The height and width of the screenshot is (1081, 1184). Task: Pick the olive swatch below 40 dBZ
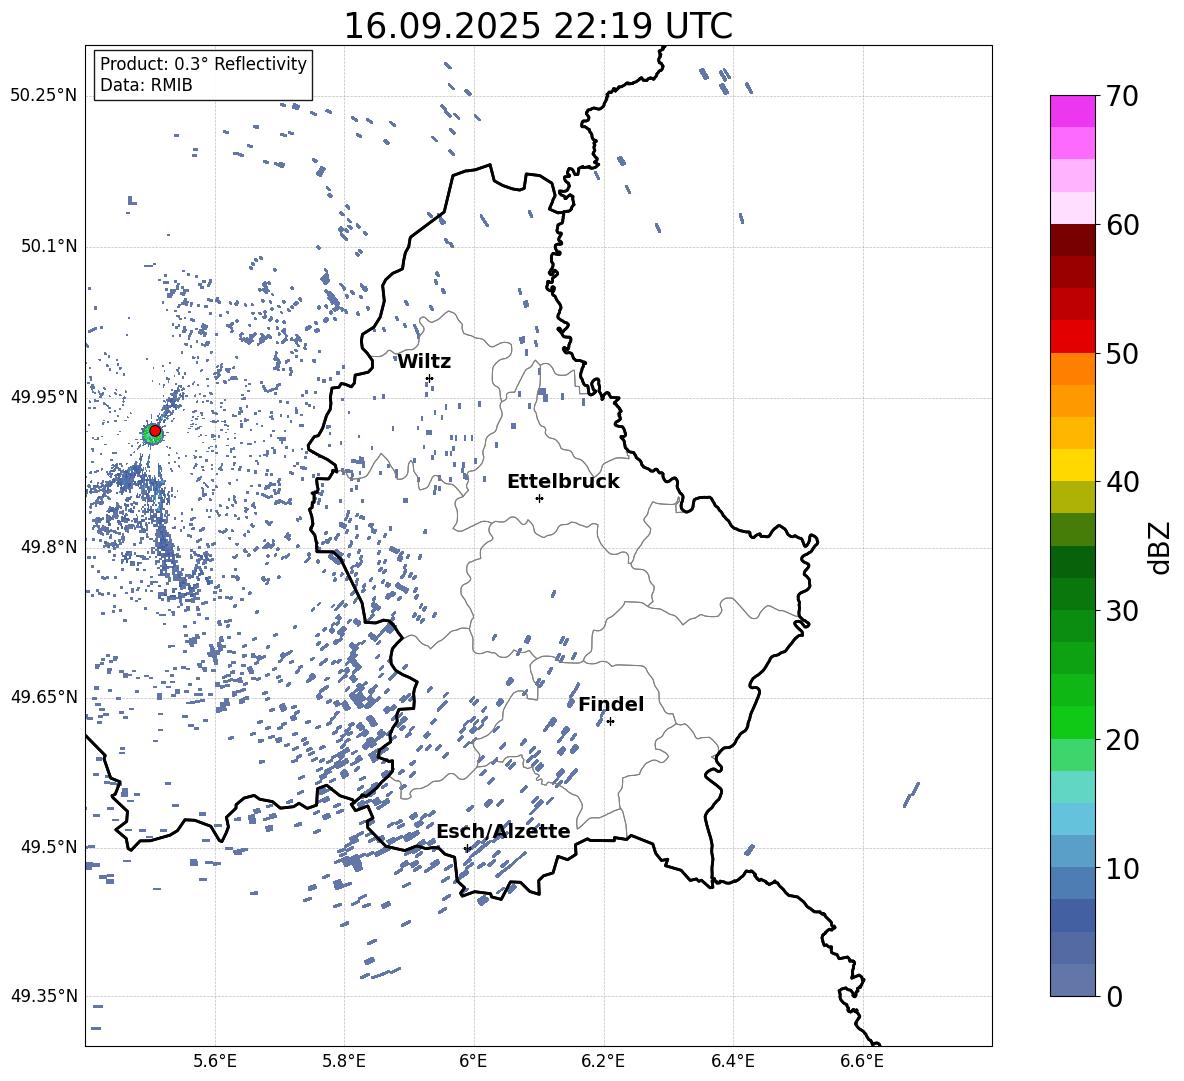pyautogui.click(x=1073, y=497)
